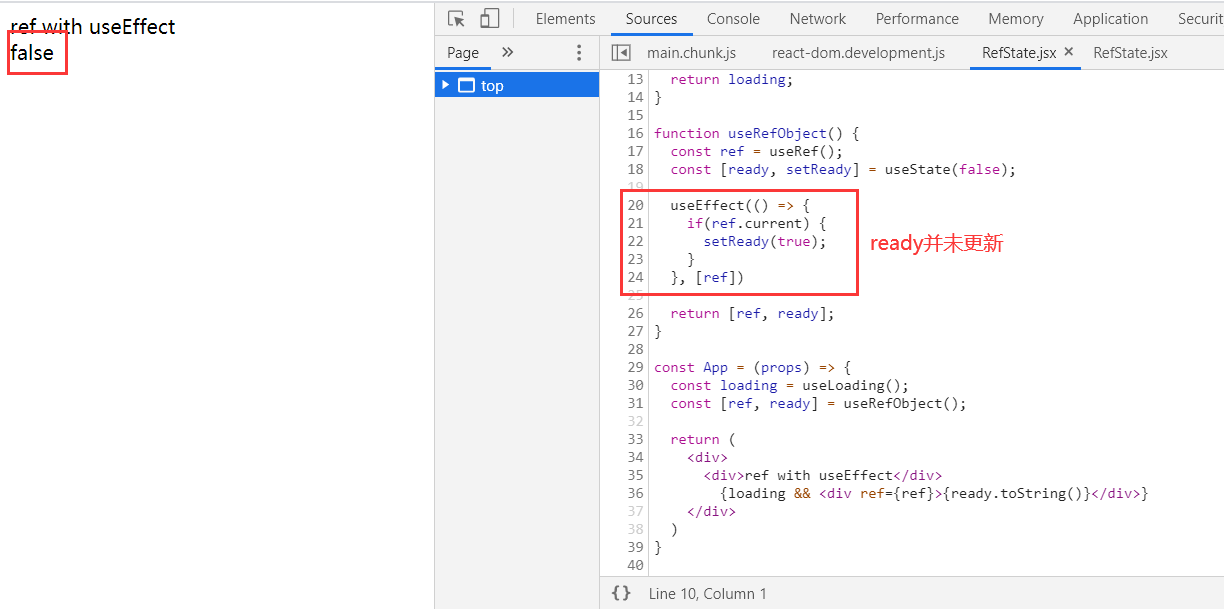Show more navigator tabs chevron
This screenshot has width=1224, height=609.
[x=507, y=53]
